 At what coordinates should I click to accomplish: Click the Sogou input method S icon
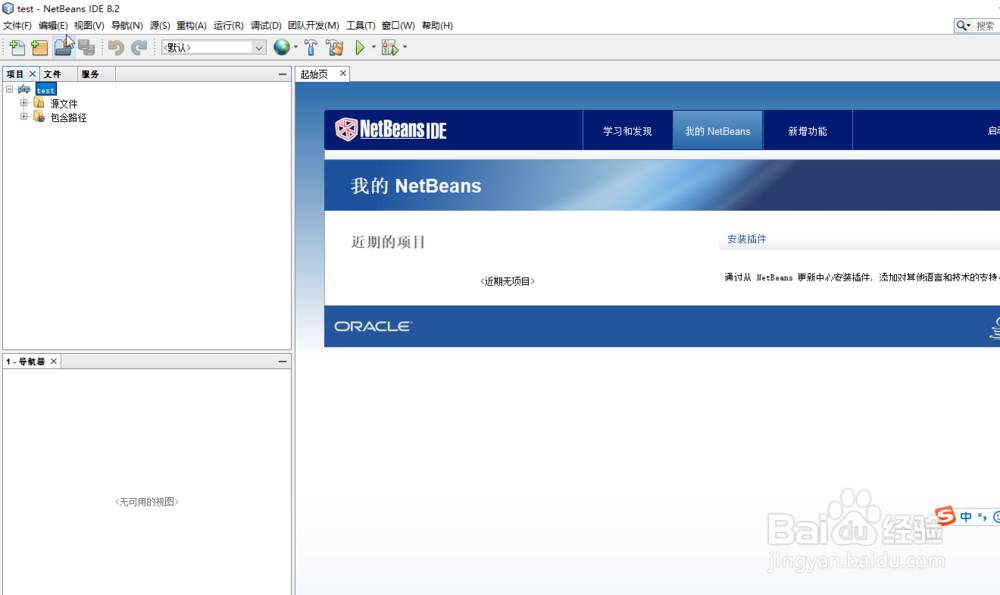[945, 515]
